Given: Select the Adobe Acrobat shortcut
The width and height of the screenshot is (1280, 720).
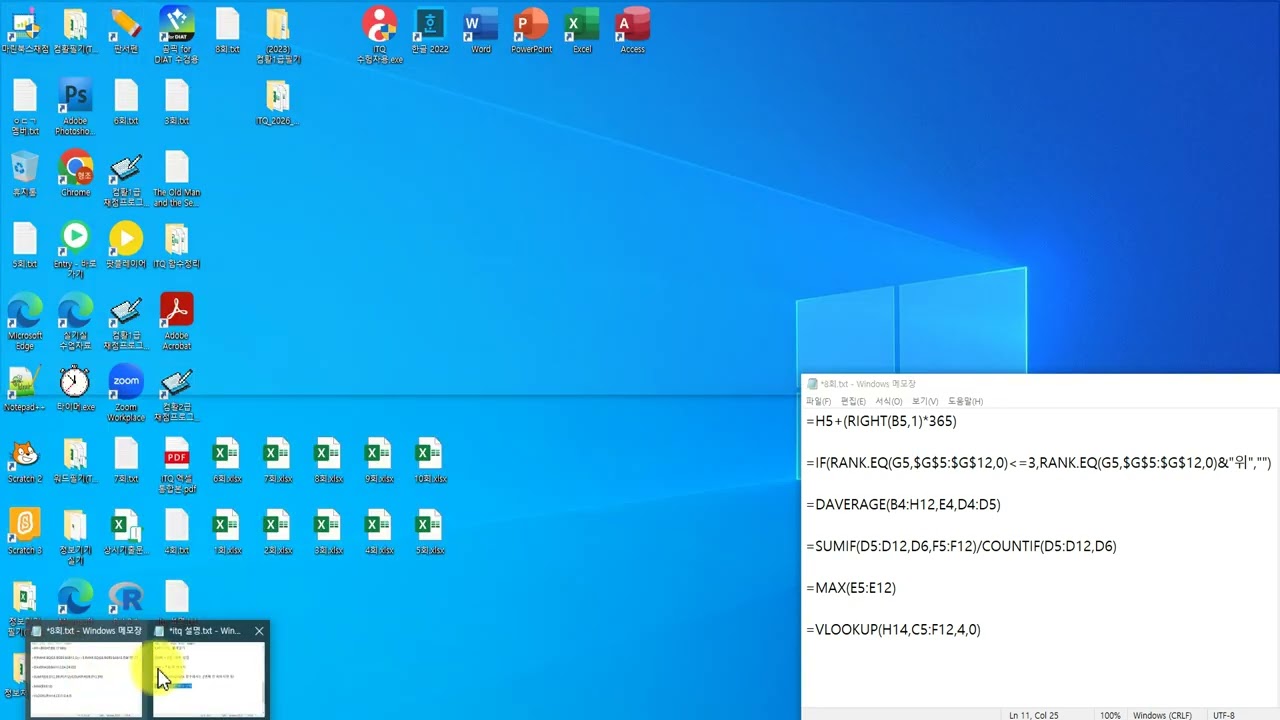Looking at the screenshot, I should click(x=177, y=320).
